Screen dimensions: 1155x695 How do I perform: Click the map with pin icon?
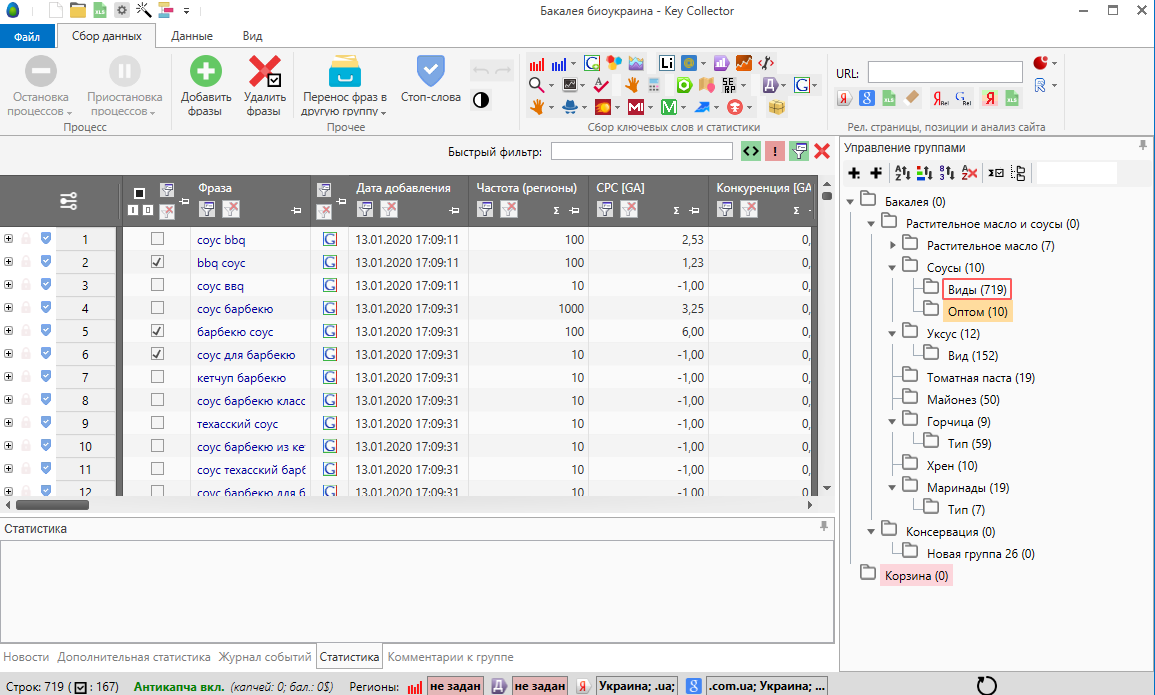coord(707,85)
